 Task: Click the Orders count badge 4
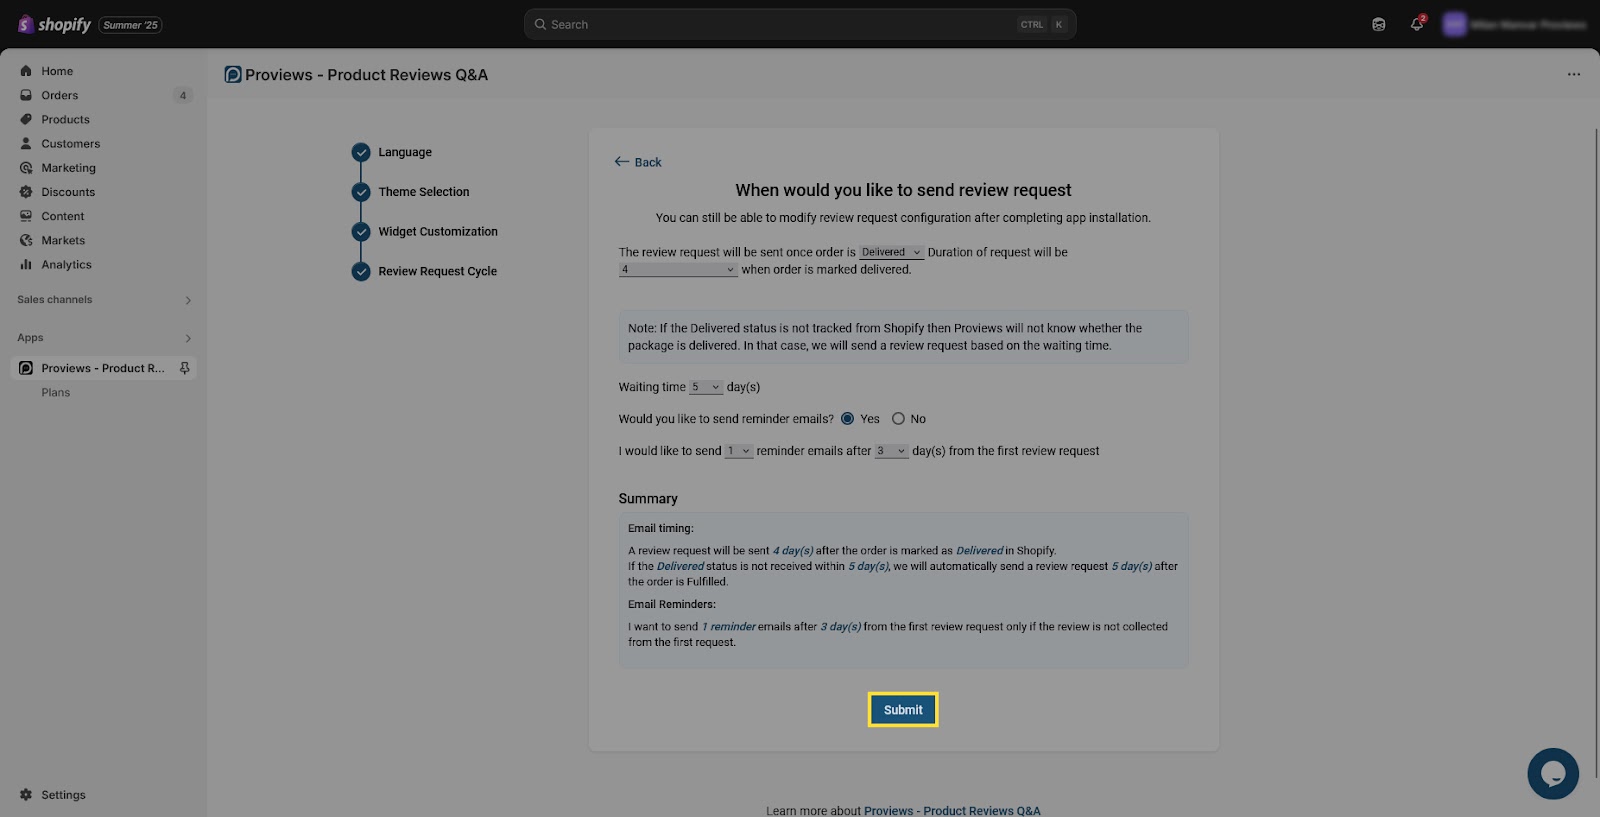[x=183, y=96]
